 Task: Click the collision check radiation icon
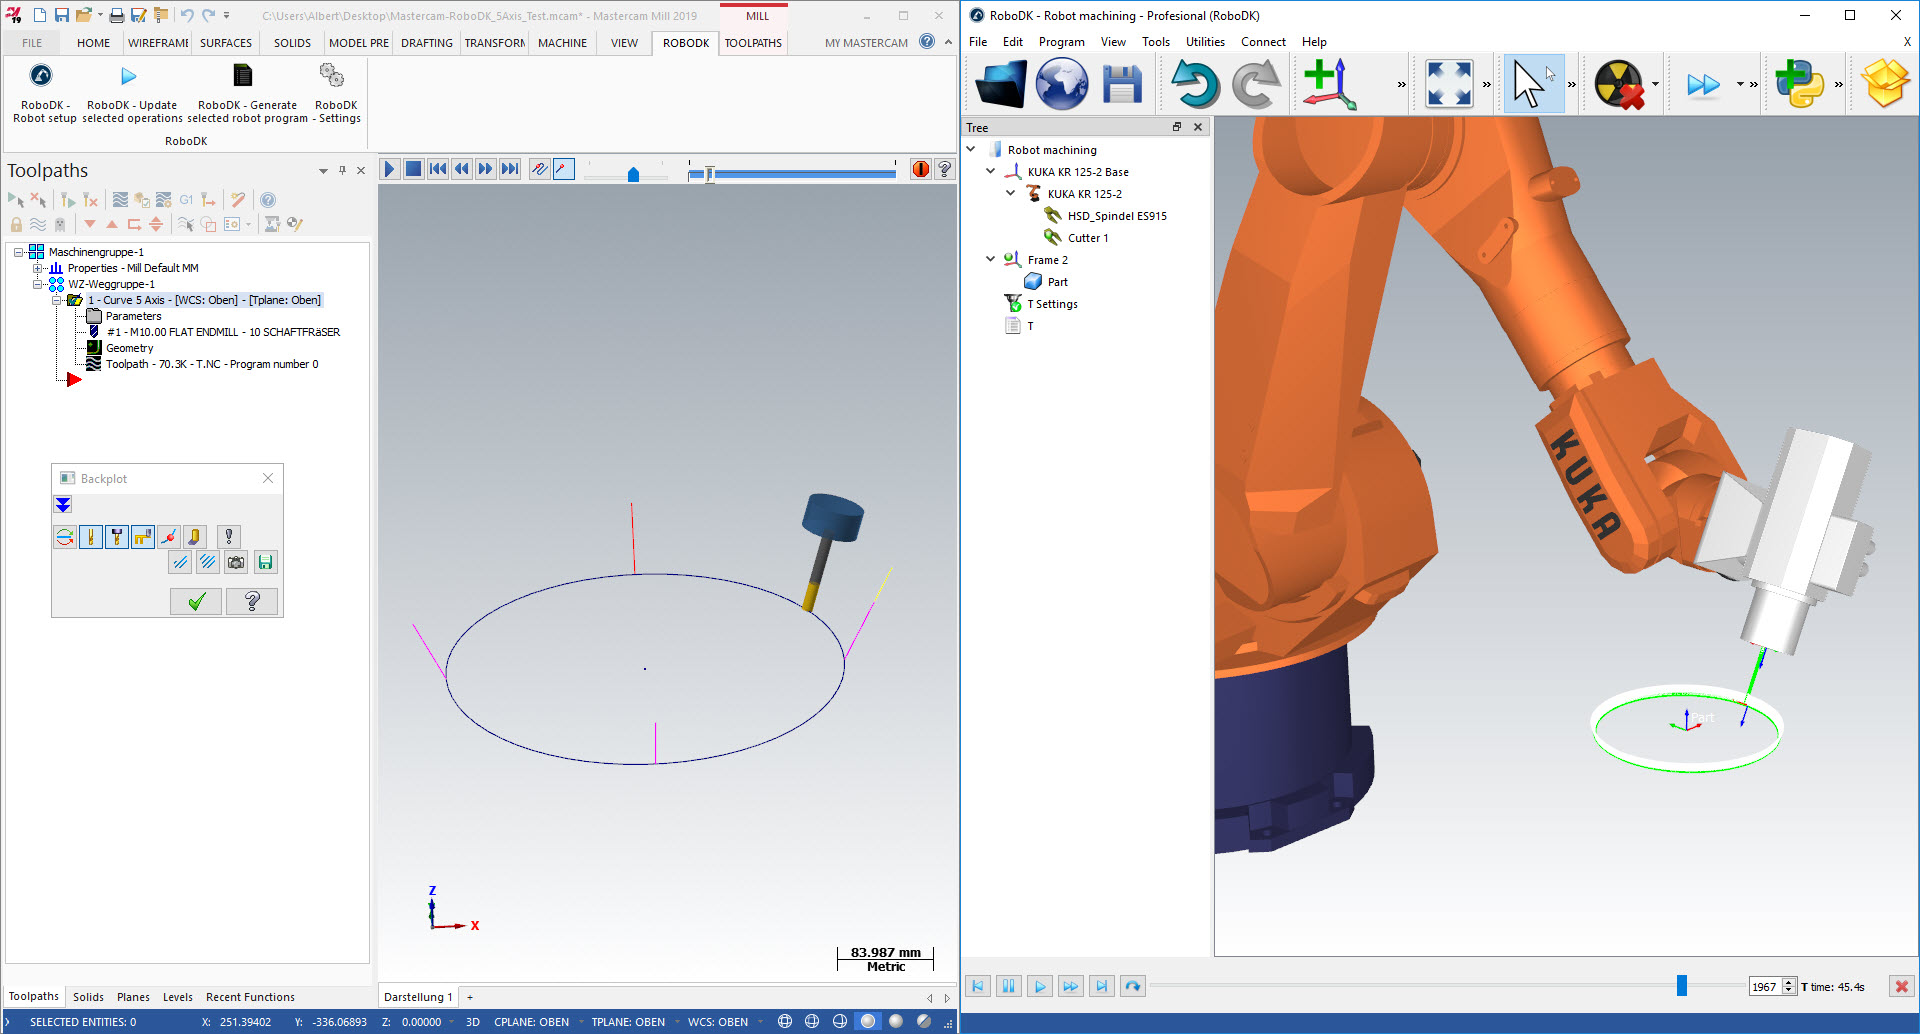tap(1618, 84)
